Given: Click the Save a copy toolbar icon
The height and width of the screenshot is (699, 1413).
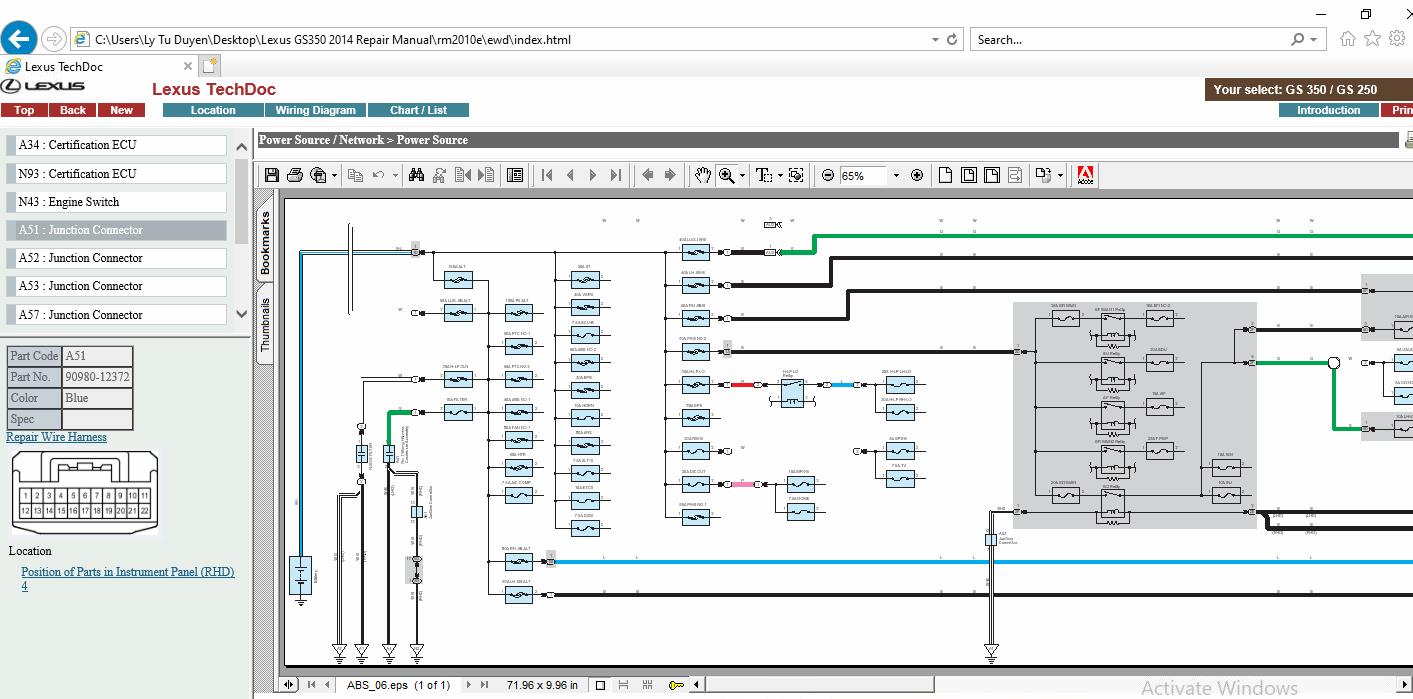Looking at the screenshot, I should click(x=271, y=175).
